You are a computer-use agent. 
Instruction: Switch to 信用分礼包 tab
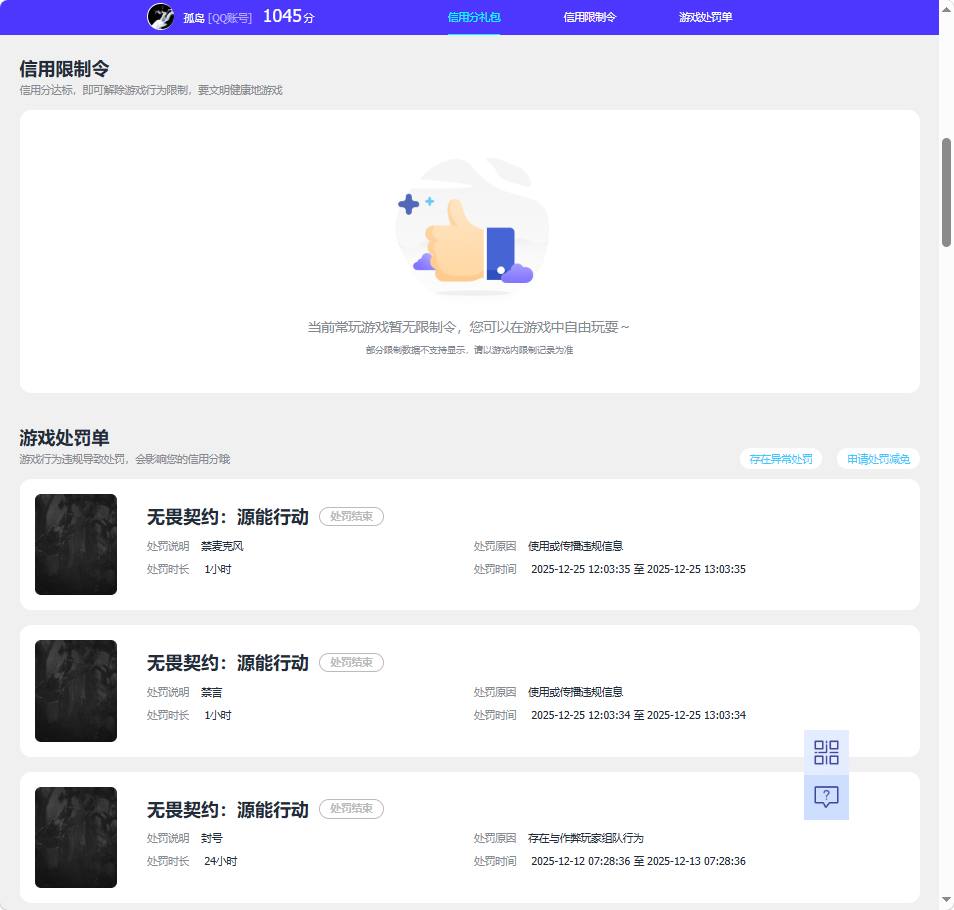point(474,17)
